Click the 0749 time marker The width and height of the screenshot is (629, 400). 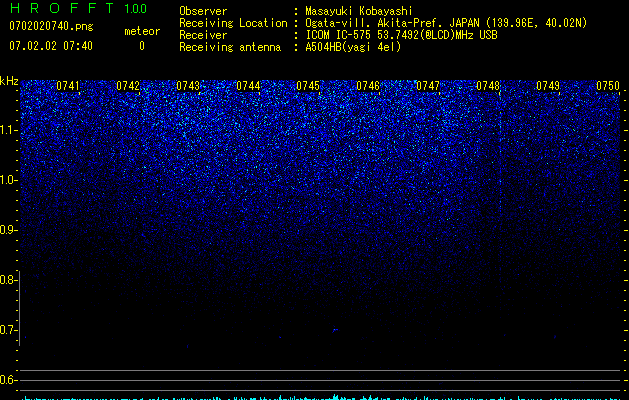click(x=548, y=86)
